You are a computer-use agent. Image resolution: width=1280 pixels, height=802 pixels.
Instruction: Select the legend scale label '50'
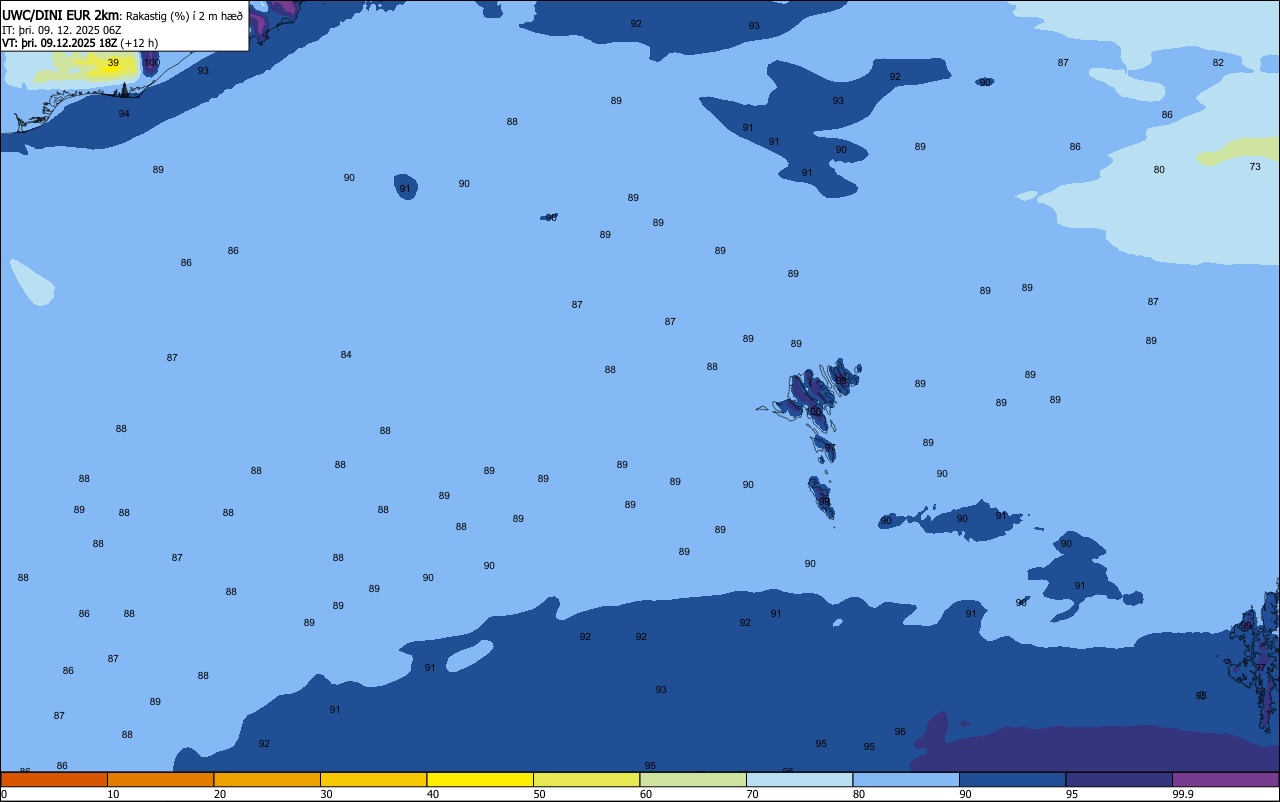point(539,794)
